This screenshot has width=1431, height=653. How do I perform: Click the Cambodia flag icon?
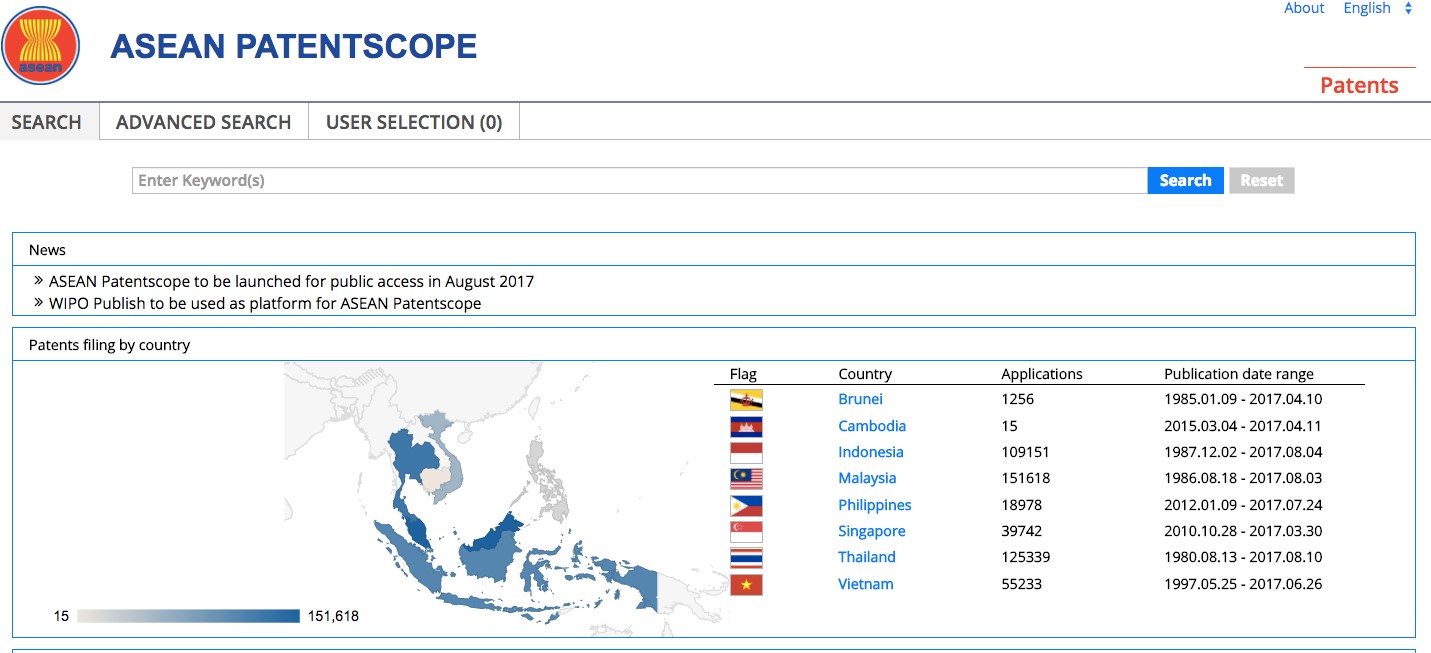(746, 427)
